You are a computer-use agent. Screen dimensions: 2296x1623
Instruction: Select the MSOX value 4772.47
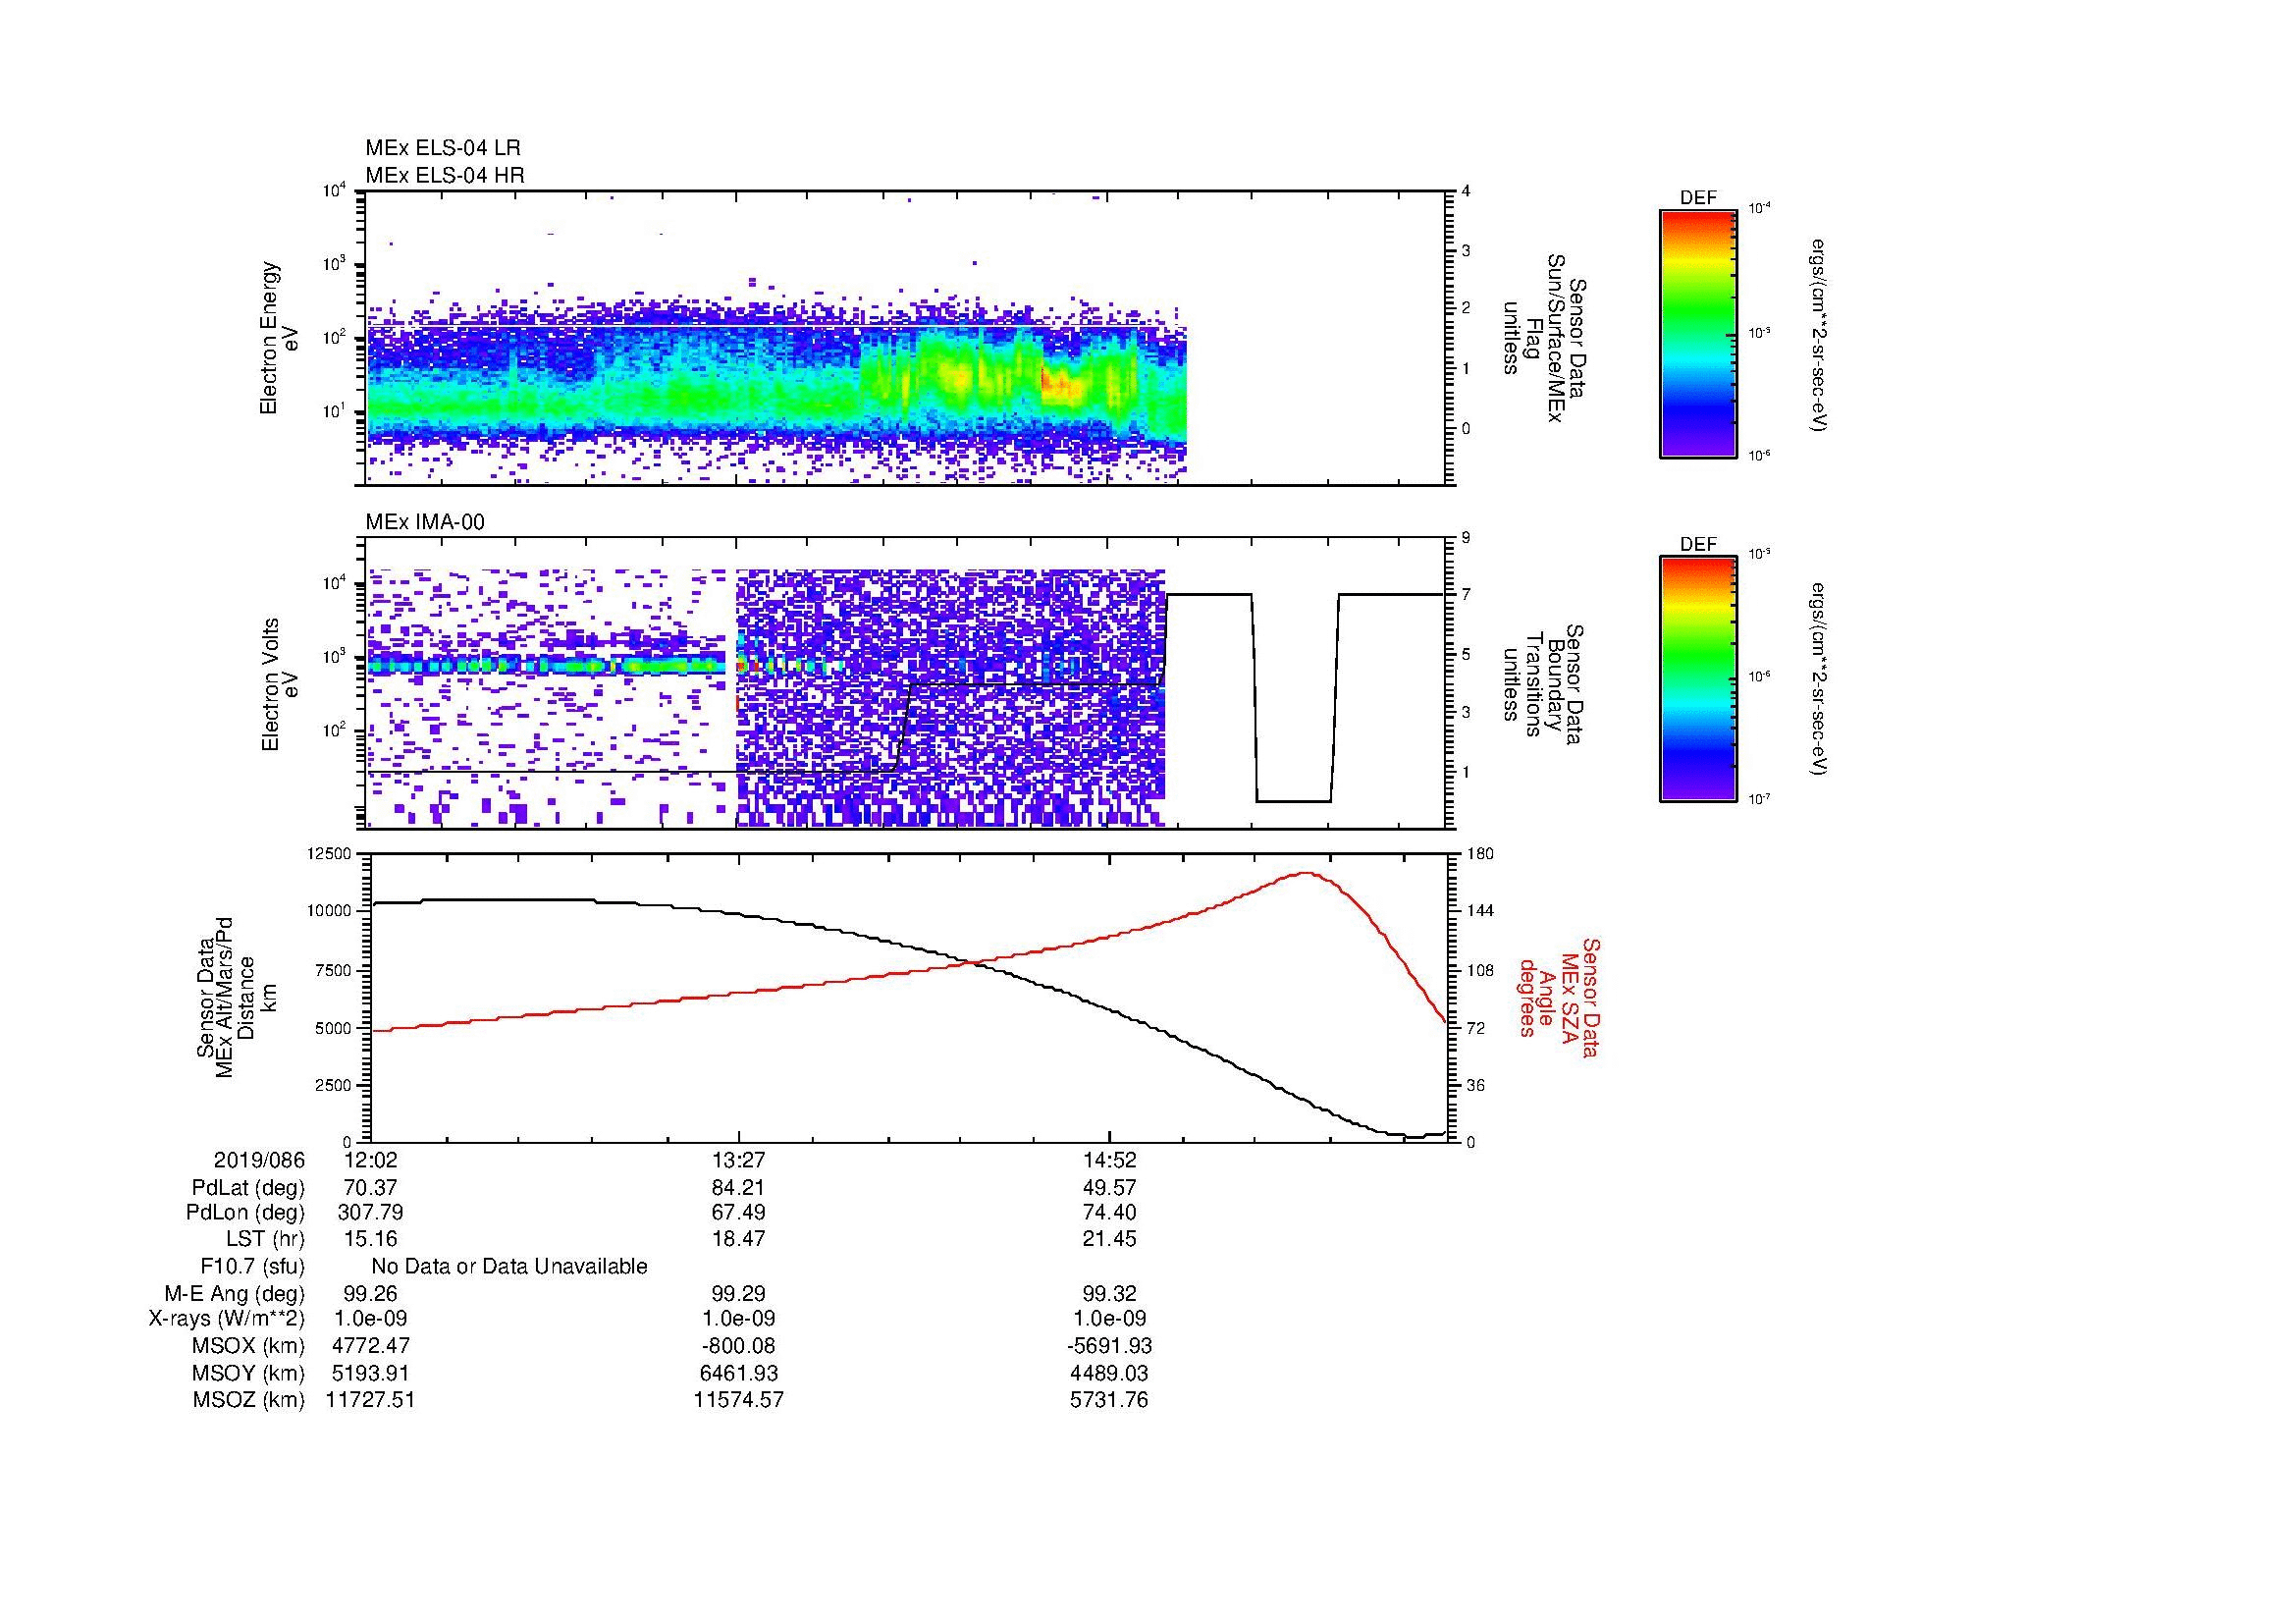click(x=370, y=1346)
